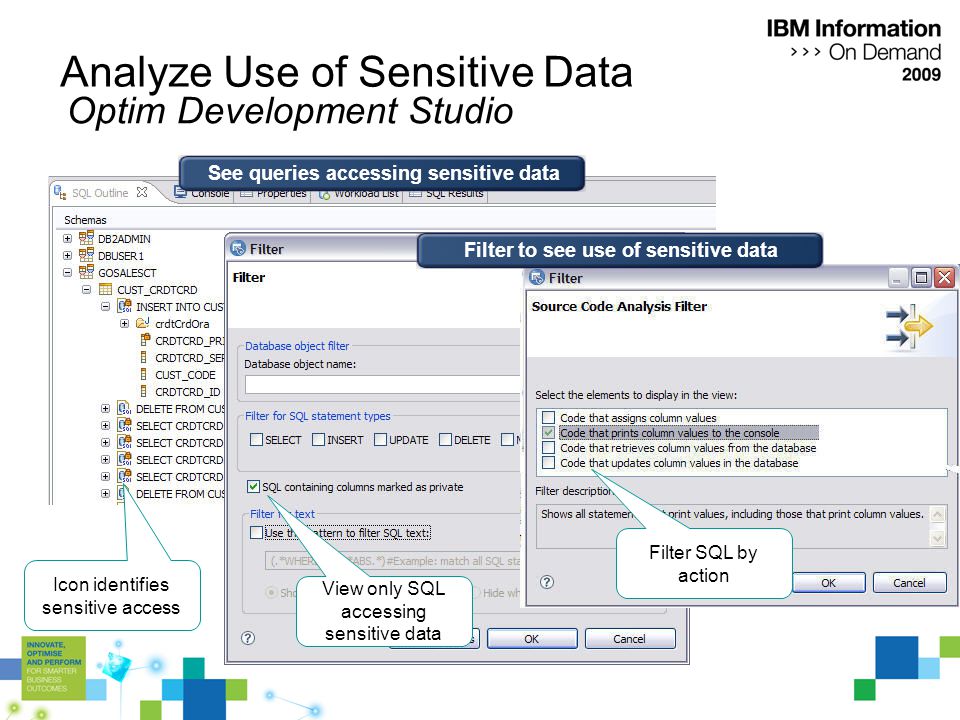Screen dimensions: 960x720
Task: Click the CRDTCRD_ID column icon
Action: tap(143, 391)
